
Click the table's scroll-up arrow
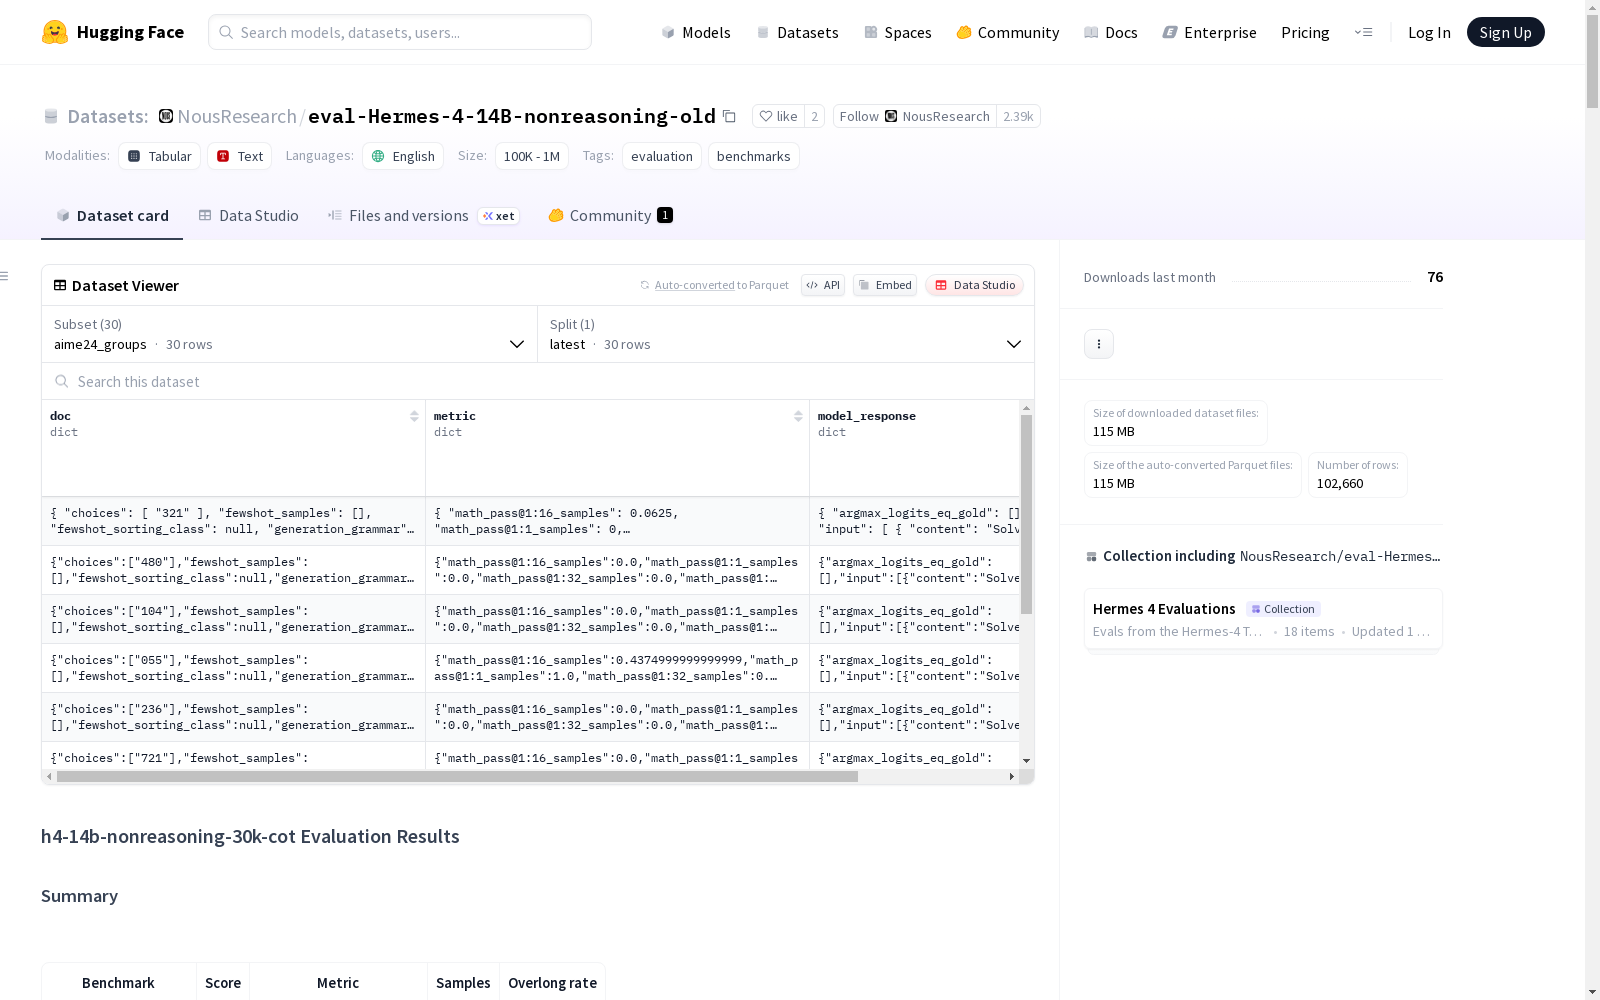1026,408
